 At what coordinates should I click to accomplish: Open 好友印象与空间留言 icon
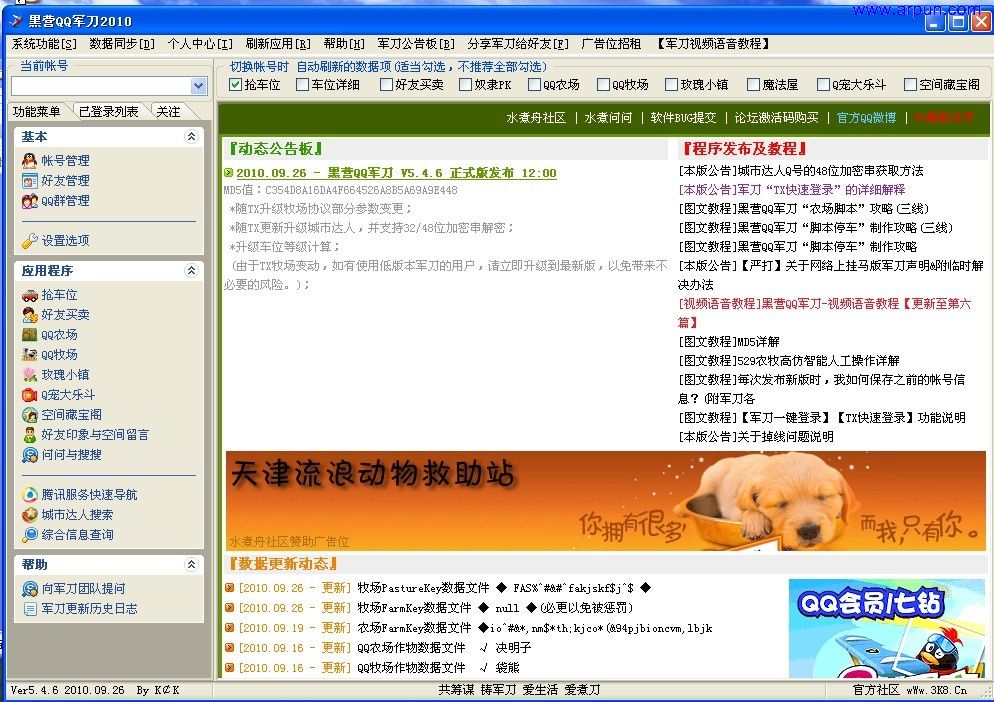pyautogui.click(x=30, y=435)
